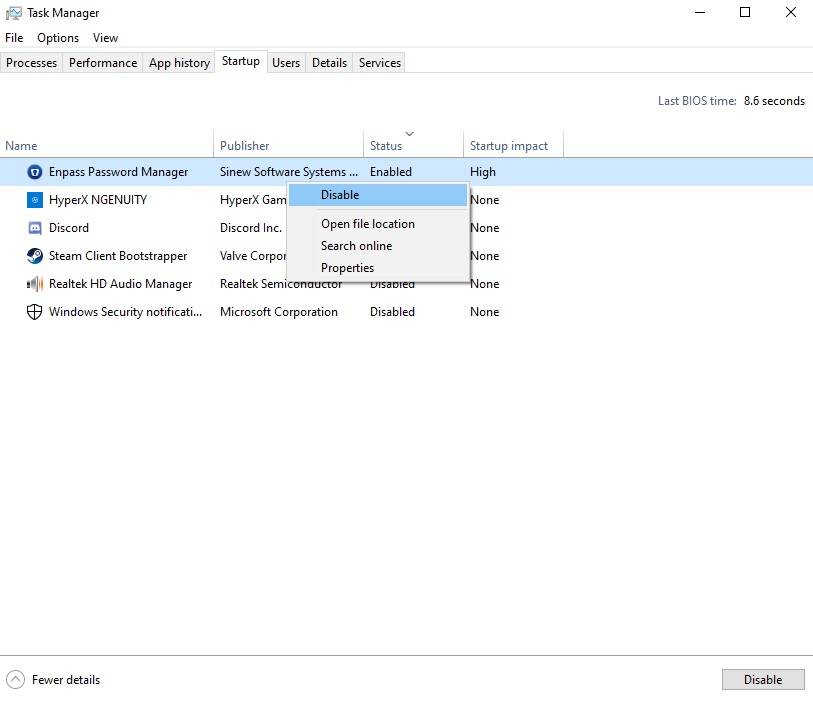Click the Enabled status of Enpass
This screenshot has height=703, width=813.
pos(391,172)
